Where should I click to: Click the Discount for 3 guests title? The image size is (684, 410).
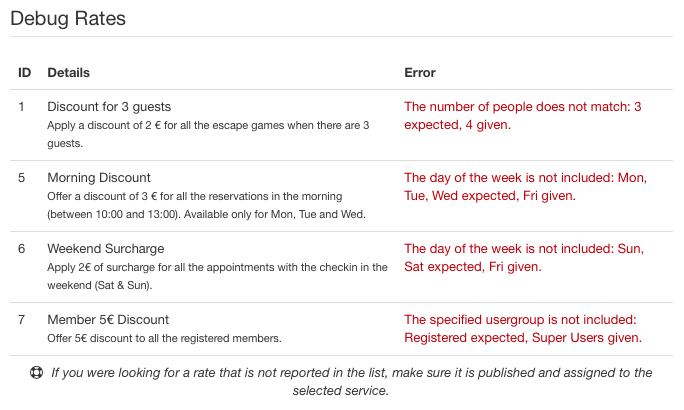click(x=109, y=106)
